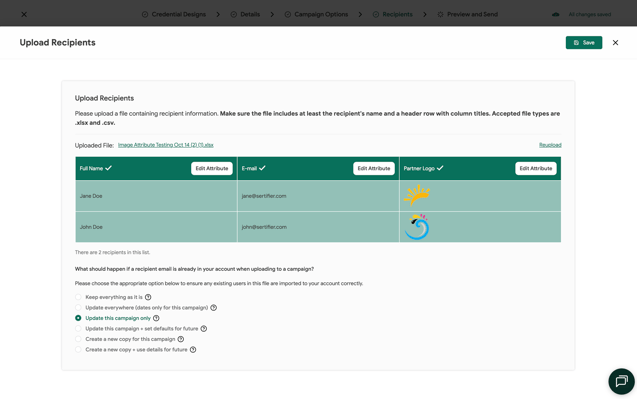Image resolution: width=637 pixels, height=399 pixels.
Task: Click the E-mail column checkmark icon
Action: (x=262, y=168)
